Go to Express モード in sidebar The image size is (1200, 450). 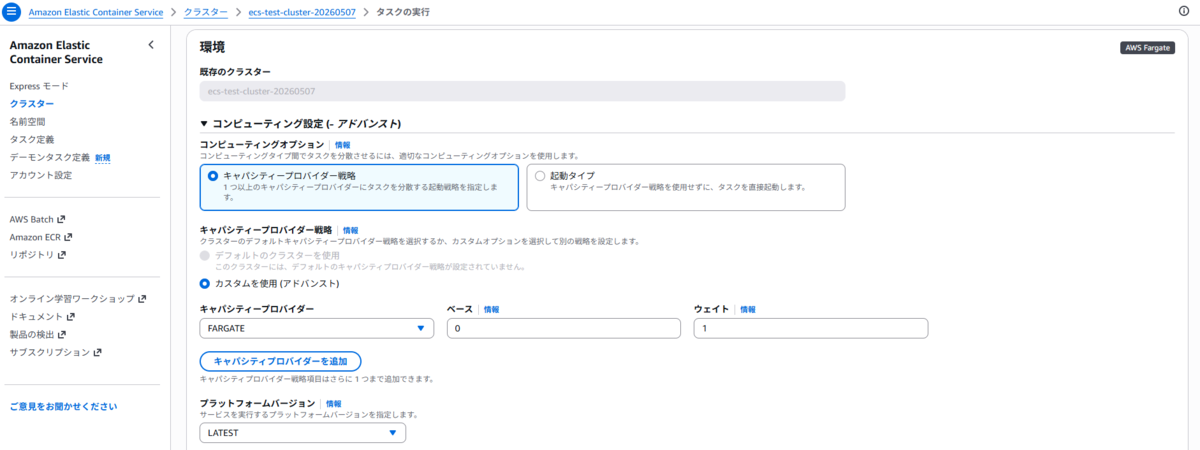39,86
